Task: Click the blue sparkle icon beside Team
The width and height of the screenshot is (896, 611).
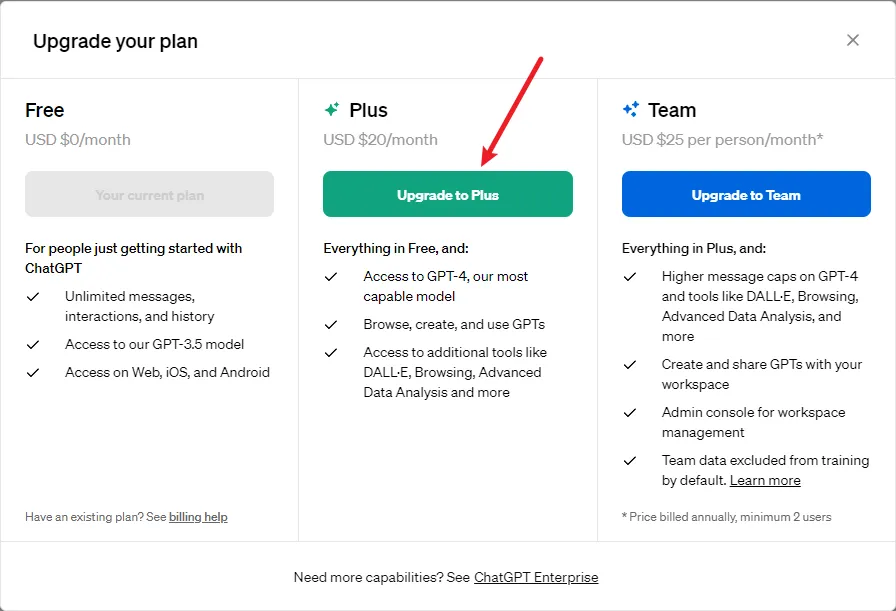Action: [x=630, y=110]
